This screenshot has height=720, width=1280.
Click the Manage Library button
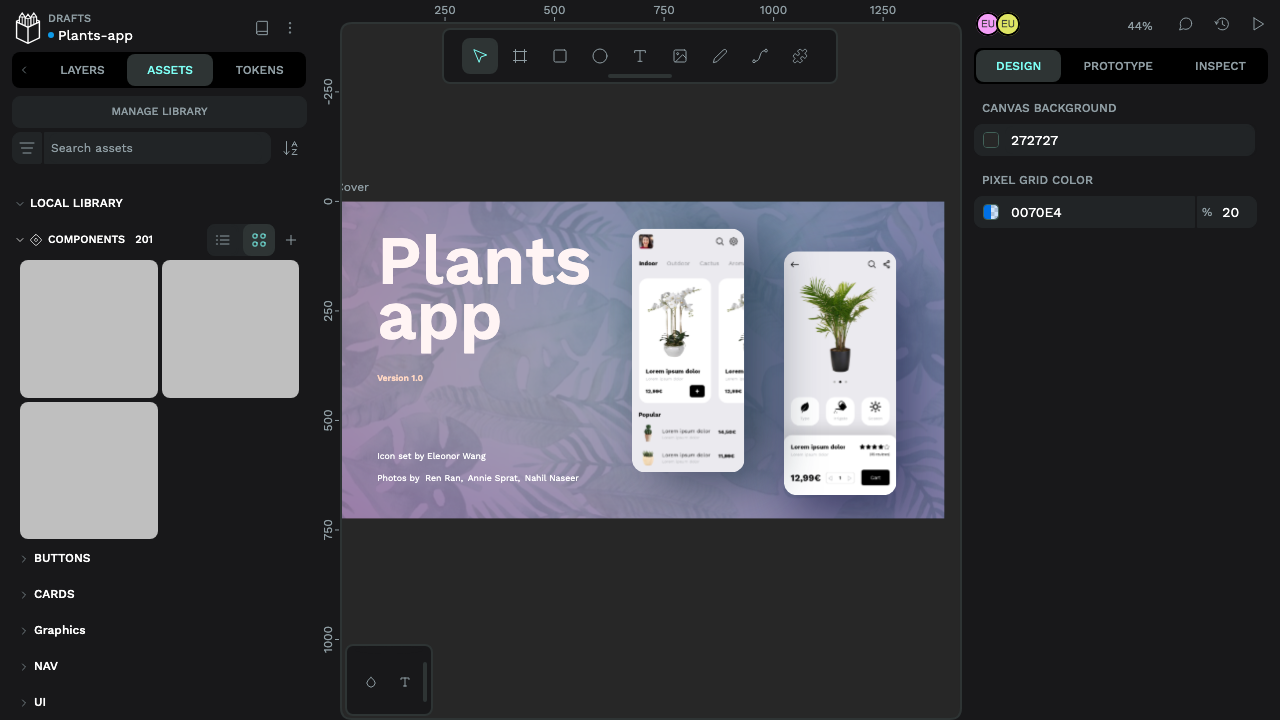pos(160,111)
